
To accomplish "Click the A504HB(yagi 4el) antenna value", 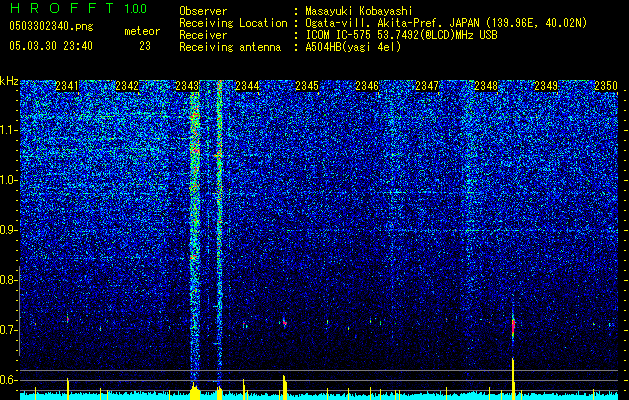I will point(353,47).
